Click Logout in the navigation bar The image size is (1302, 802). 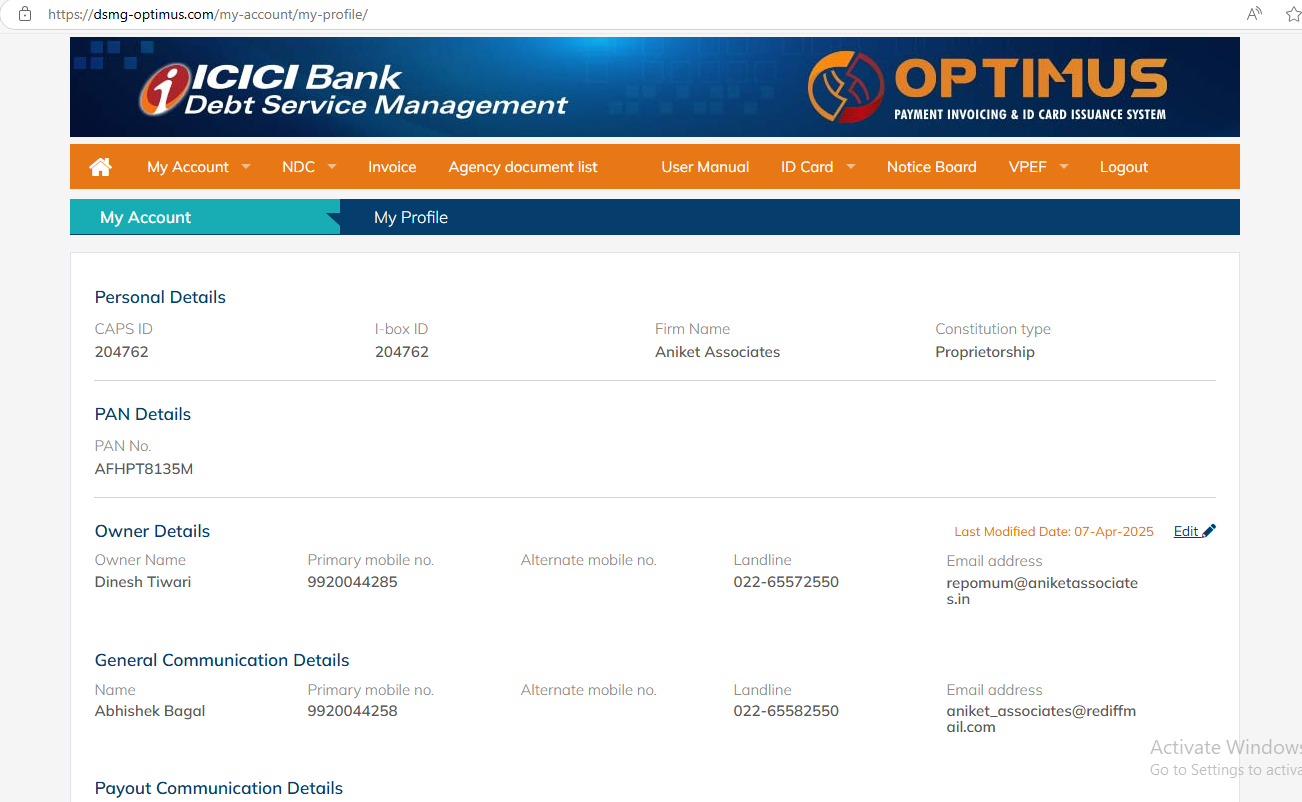coord(1123,167)
